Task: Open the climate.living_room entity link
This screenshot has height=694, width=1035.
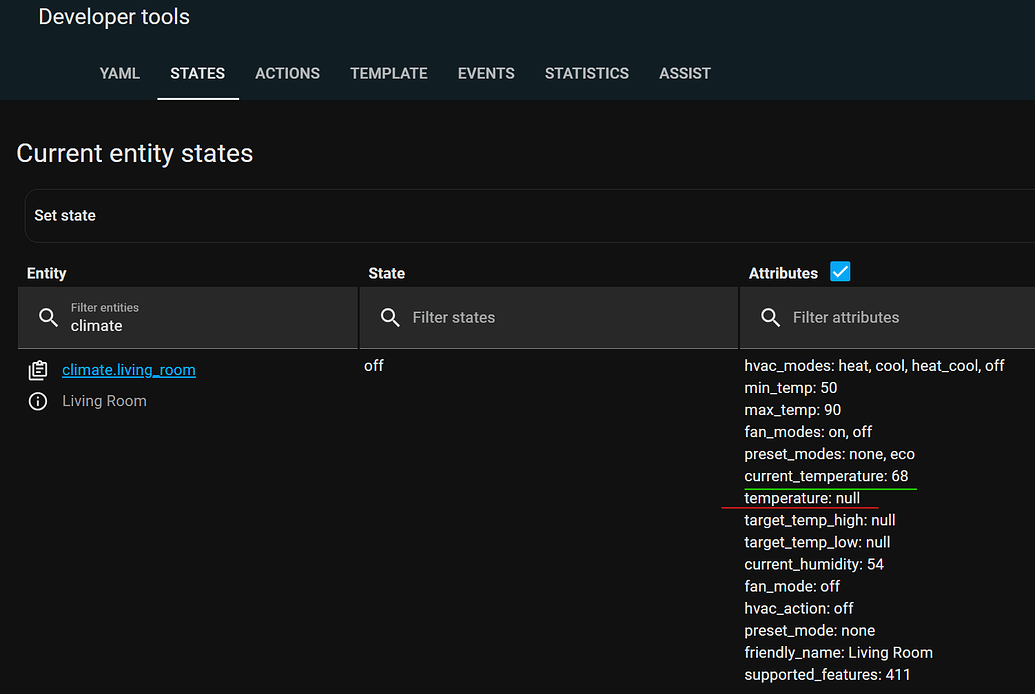Action: coord(128,369)
